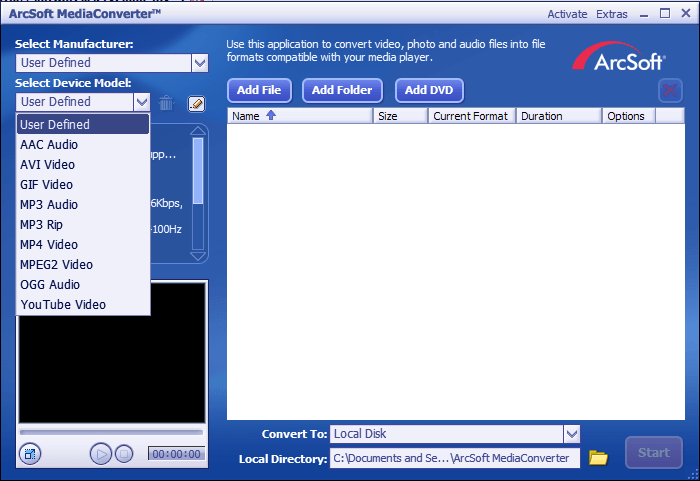Screen dimensions: 700x481
Task: Choose AVI Video from the list
Action: click(x=83, y=165)
